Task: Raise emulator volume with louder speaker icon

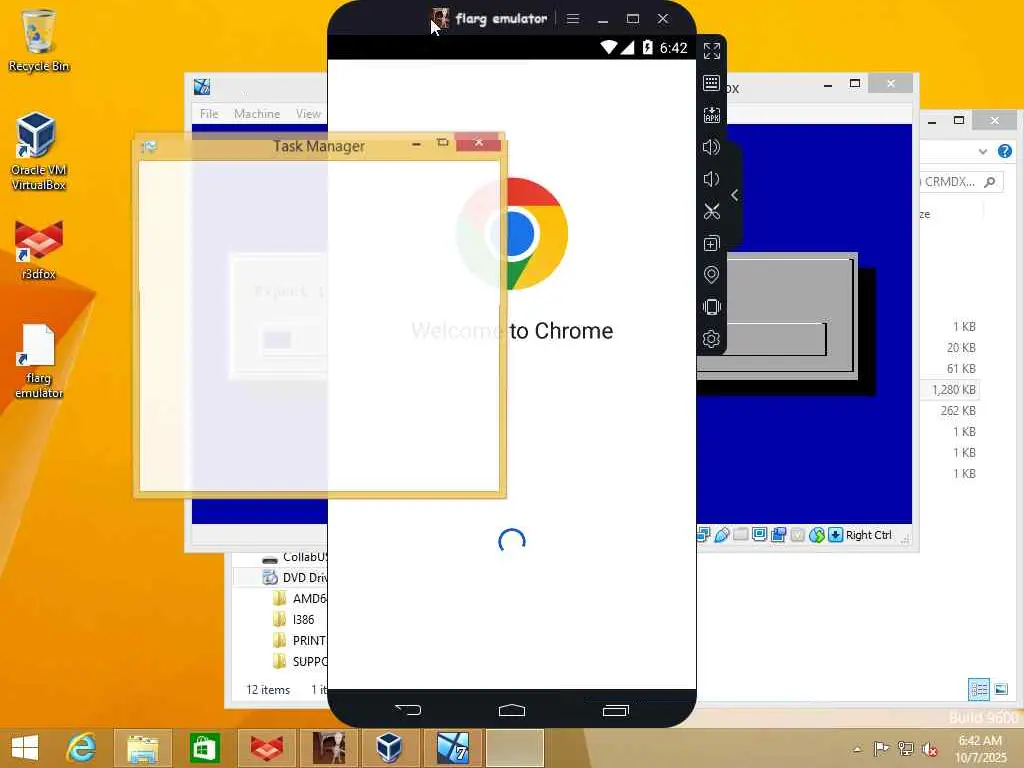Action: click(x=712, y=147)
